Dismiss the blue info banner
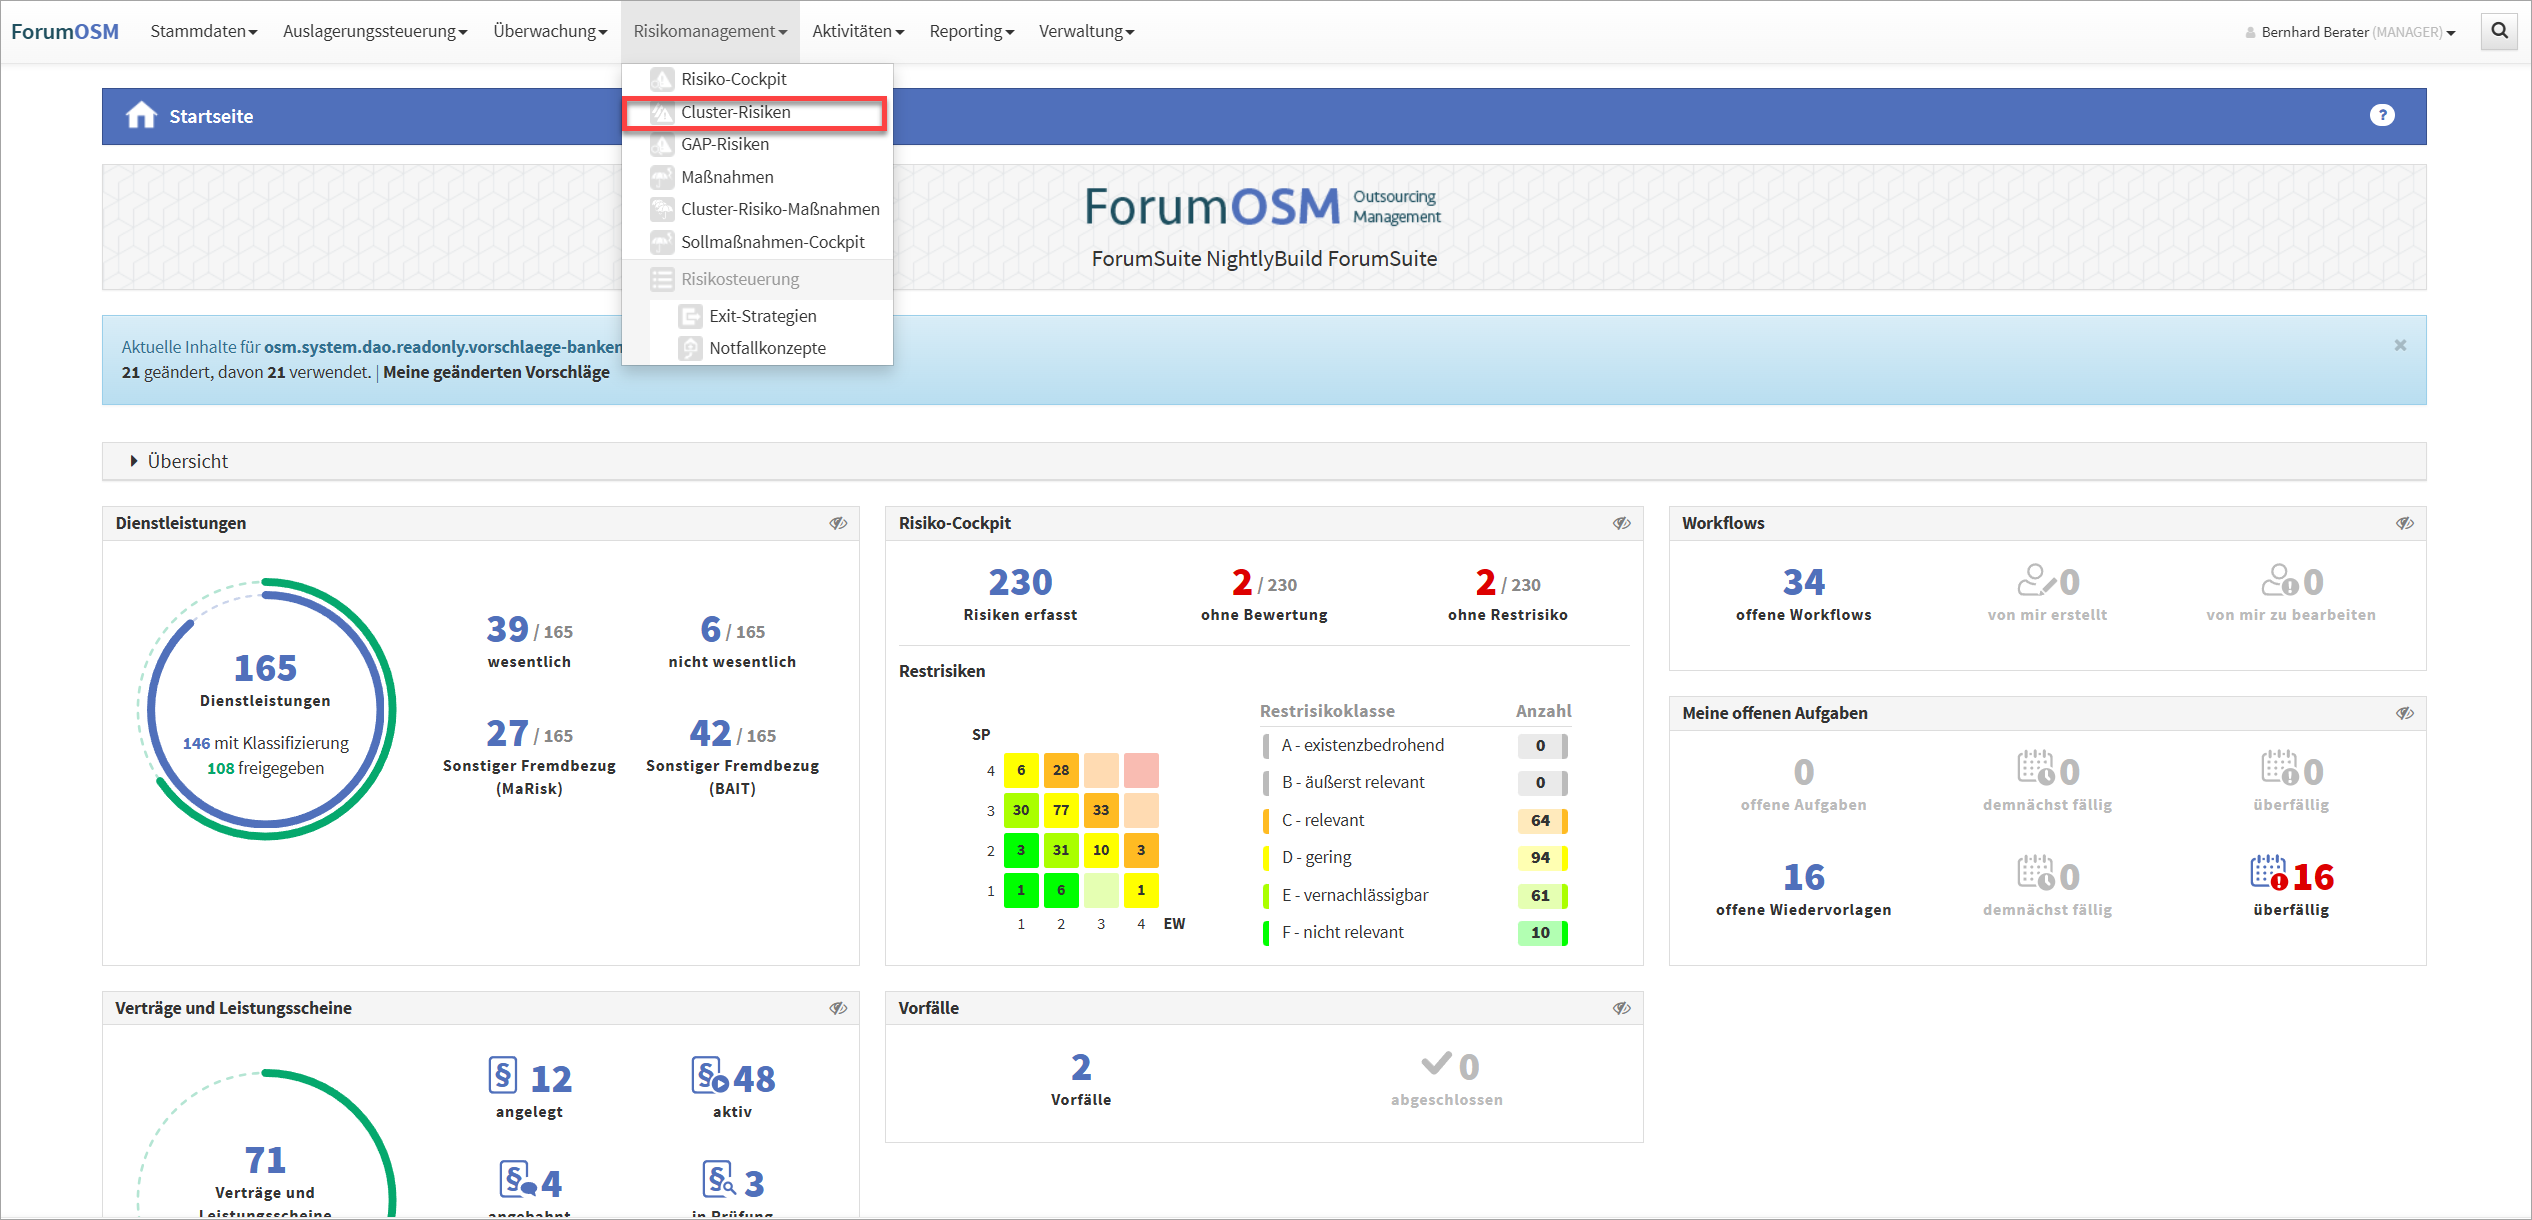Screen dimensions: 2532x1220 (x=2400, y=345)
